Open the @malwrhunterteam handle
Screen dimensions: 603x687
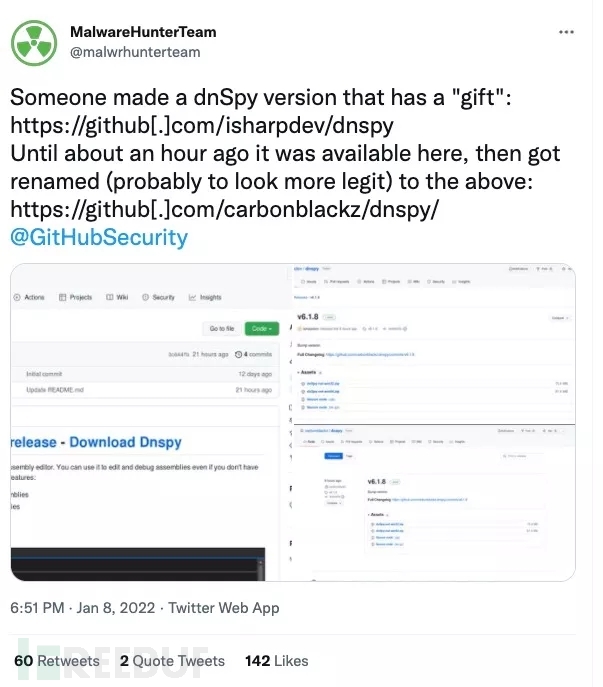point(135,51)
